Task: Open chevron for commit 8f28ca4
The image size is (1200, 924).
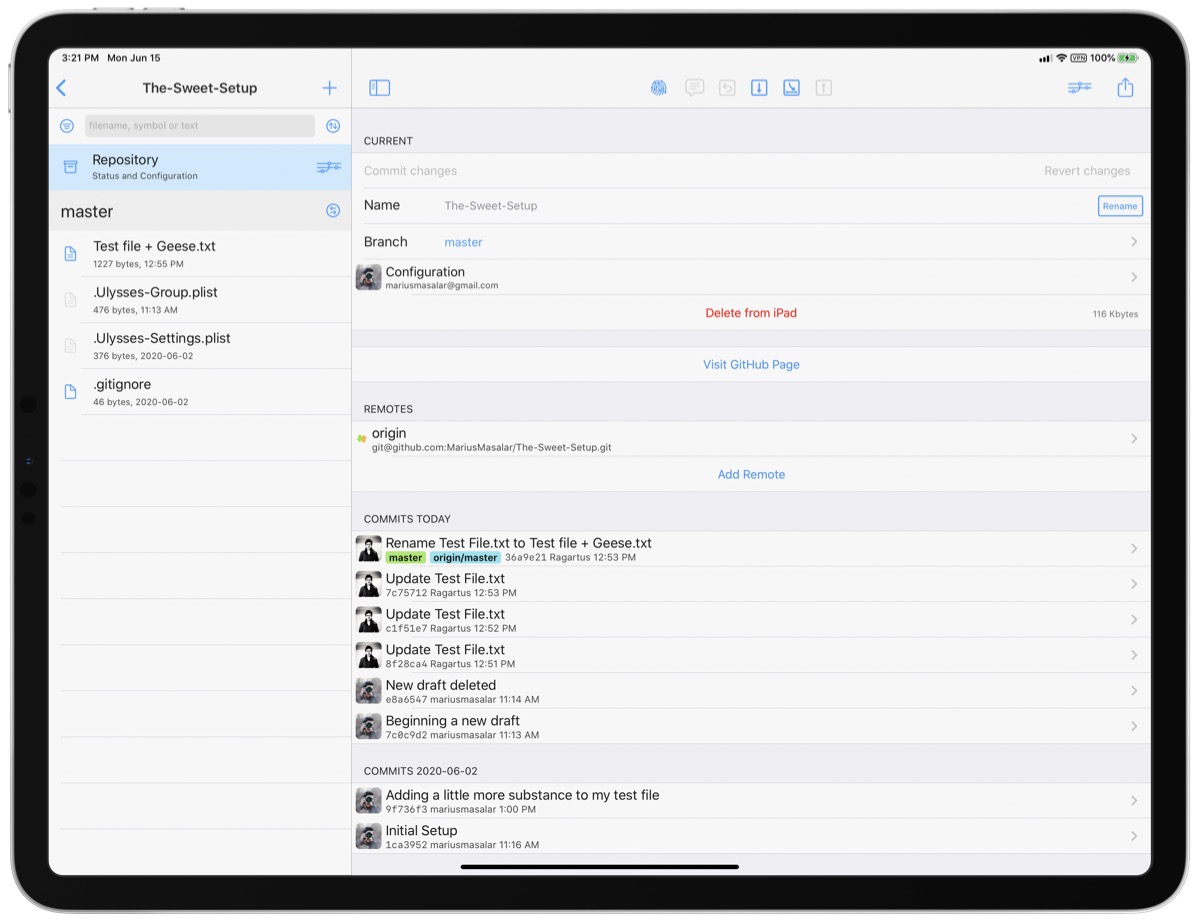Action: click(1134, 655)
